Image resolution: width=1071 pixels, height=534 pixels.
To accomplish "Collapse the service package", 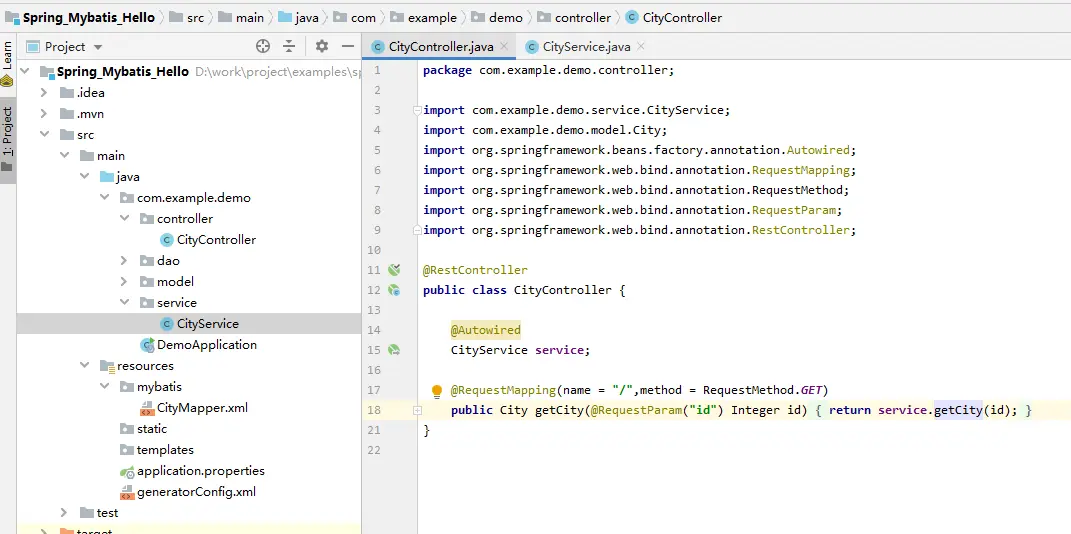I will [x=124, y=303].
